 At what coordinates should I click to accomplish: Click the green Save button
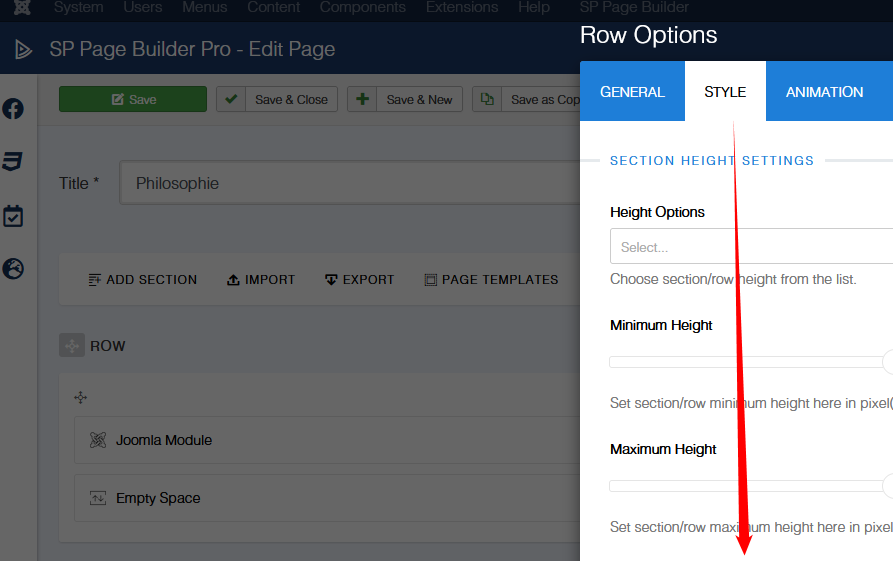point(133,99)
